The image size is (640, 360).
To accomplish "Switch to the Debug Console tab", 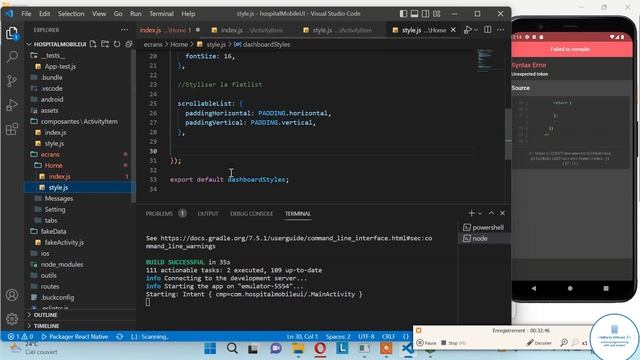I will point(251,213).
